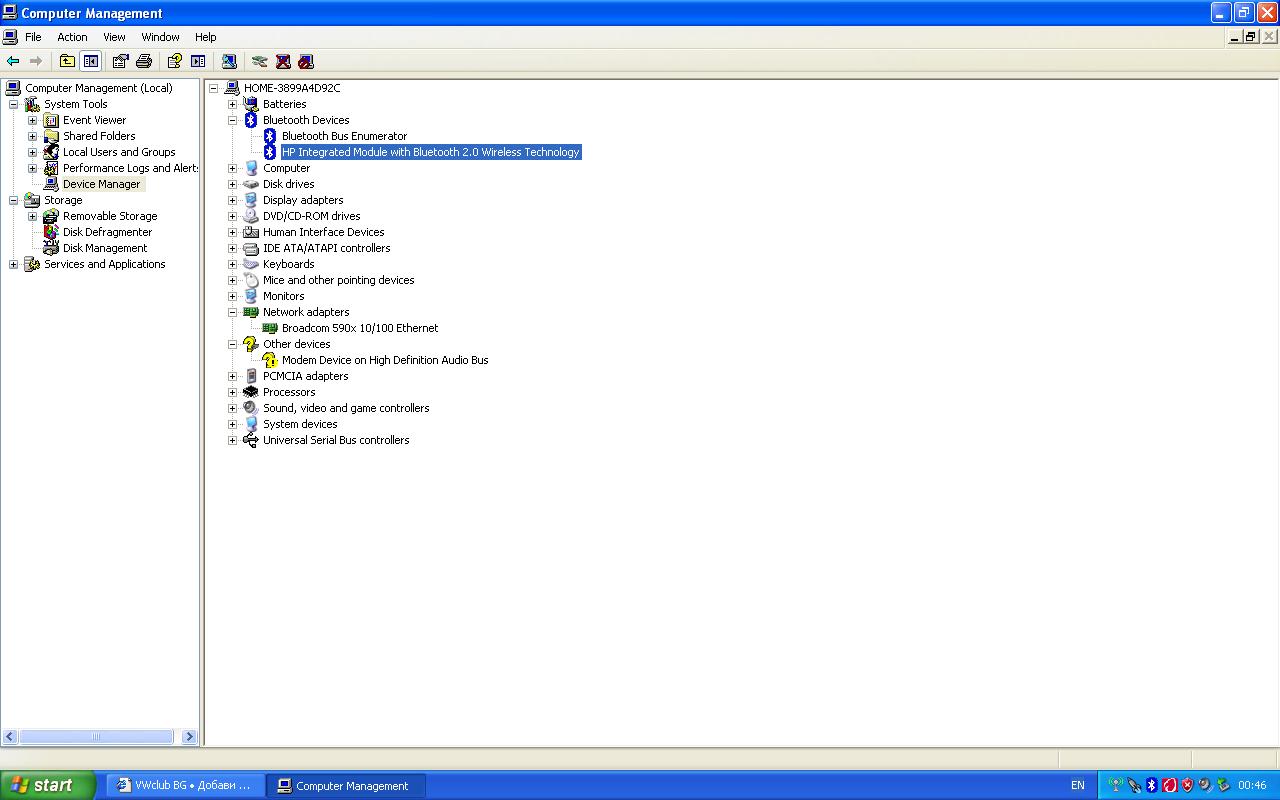Click the Print icon in the toolbar
Viewport: 1280px width, 800px height.
(144, 61)
